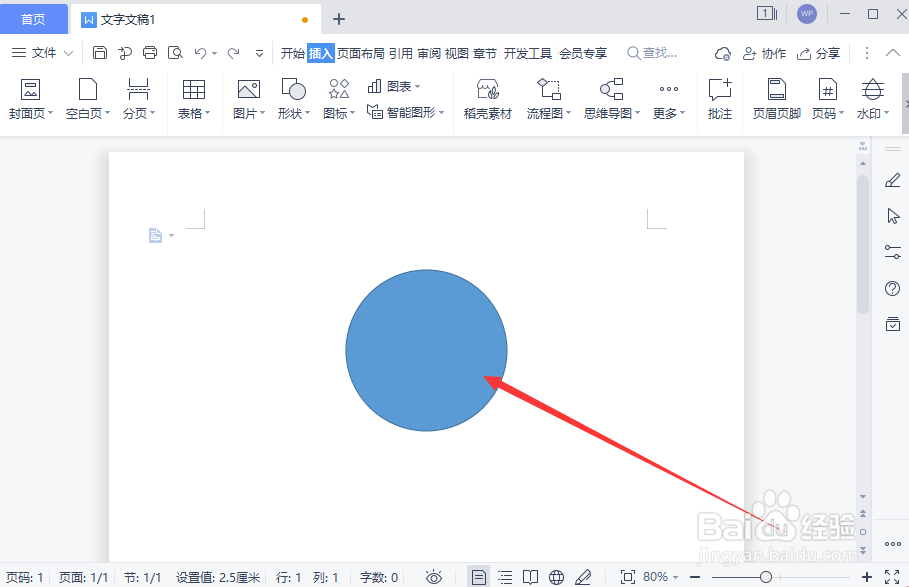Viewport: 909px width, 587px height.
Task: Open header and footer (页眉页脚)
Action: click(776, 99)
